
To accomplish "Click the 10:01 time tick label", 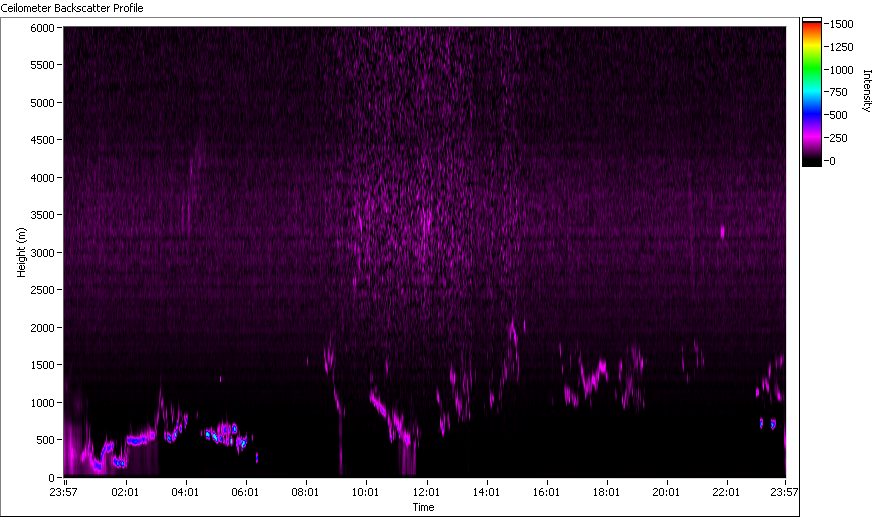I will (x=365, y=492).
